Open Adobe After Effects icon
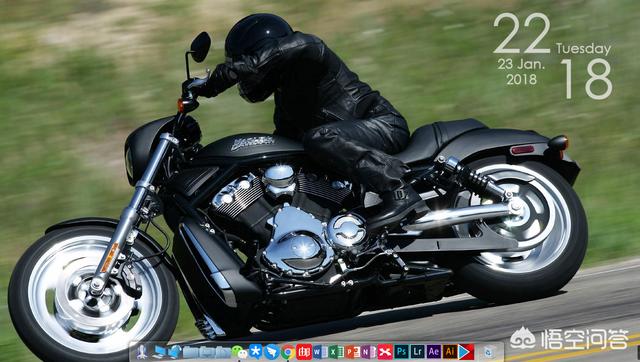The width and height of the screenshot is (640, 362). point(433,351)
